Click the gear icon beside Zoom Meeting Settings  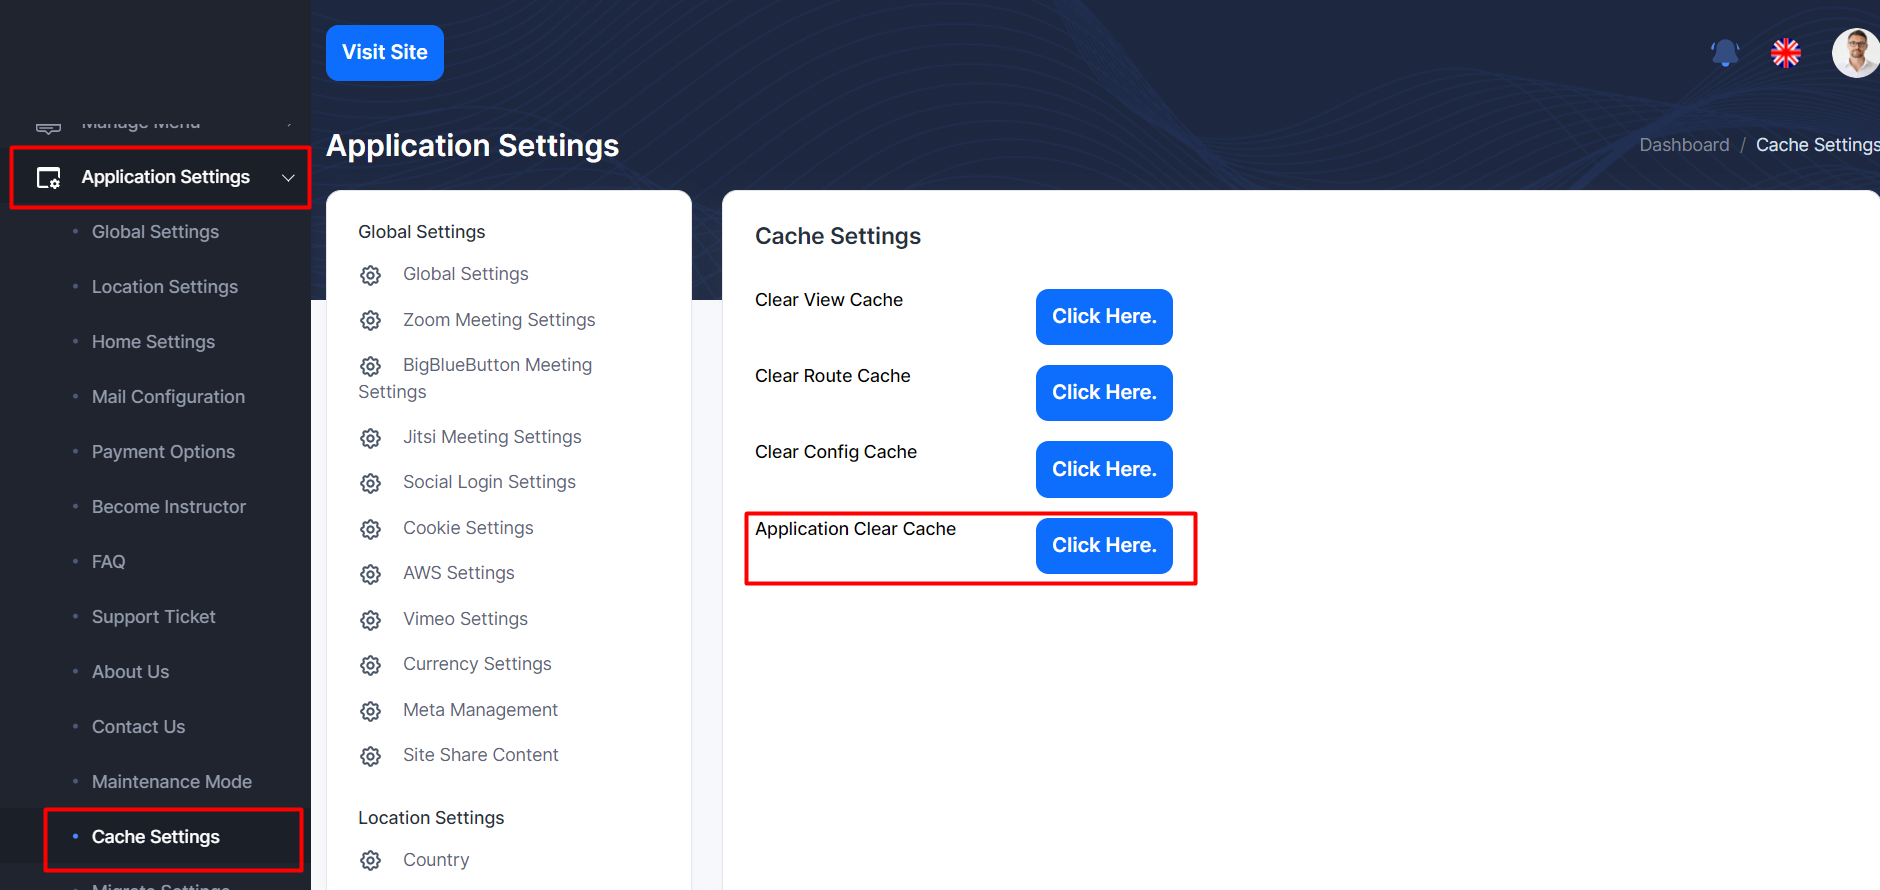tap(371, 321)
